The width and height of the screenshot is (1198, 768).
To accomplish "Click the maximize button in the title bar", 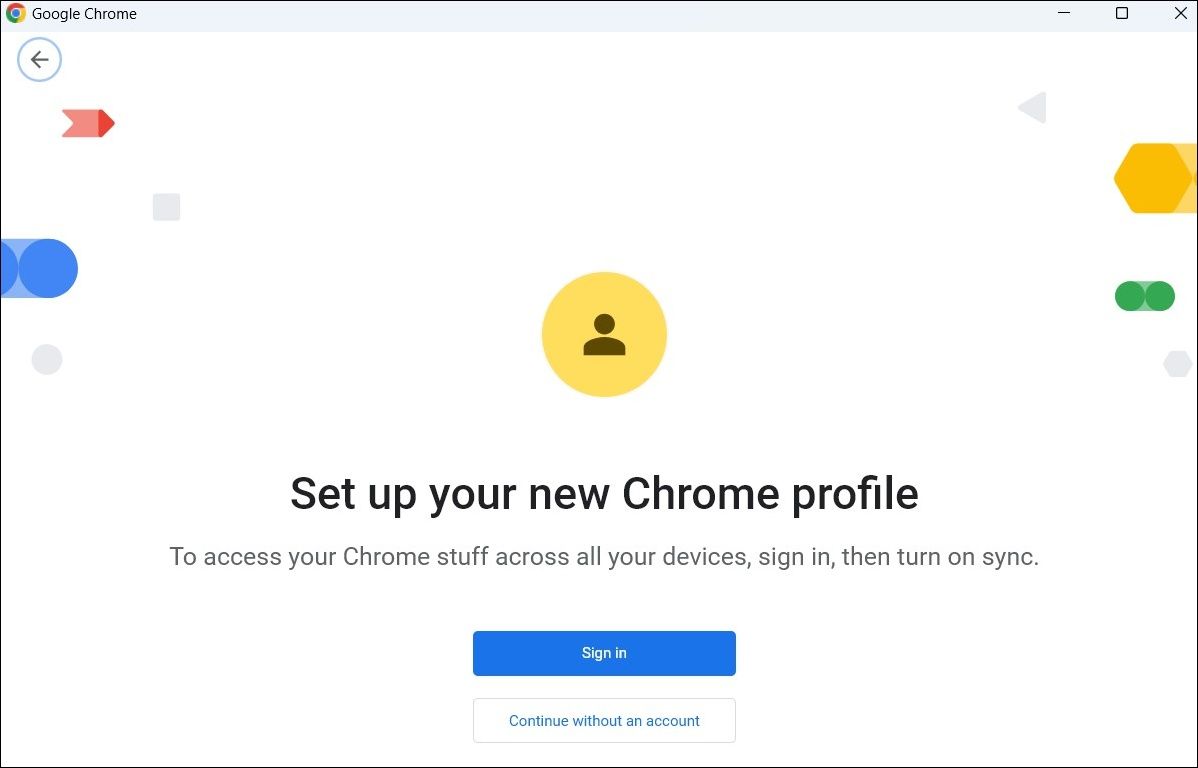I will point(1122,13).
